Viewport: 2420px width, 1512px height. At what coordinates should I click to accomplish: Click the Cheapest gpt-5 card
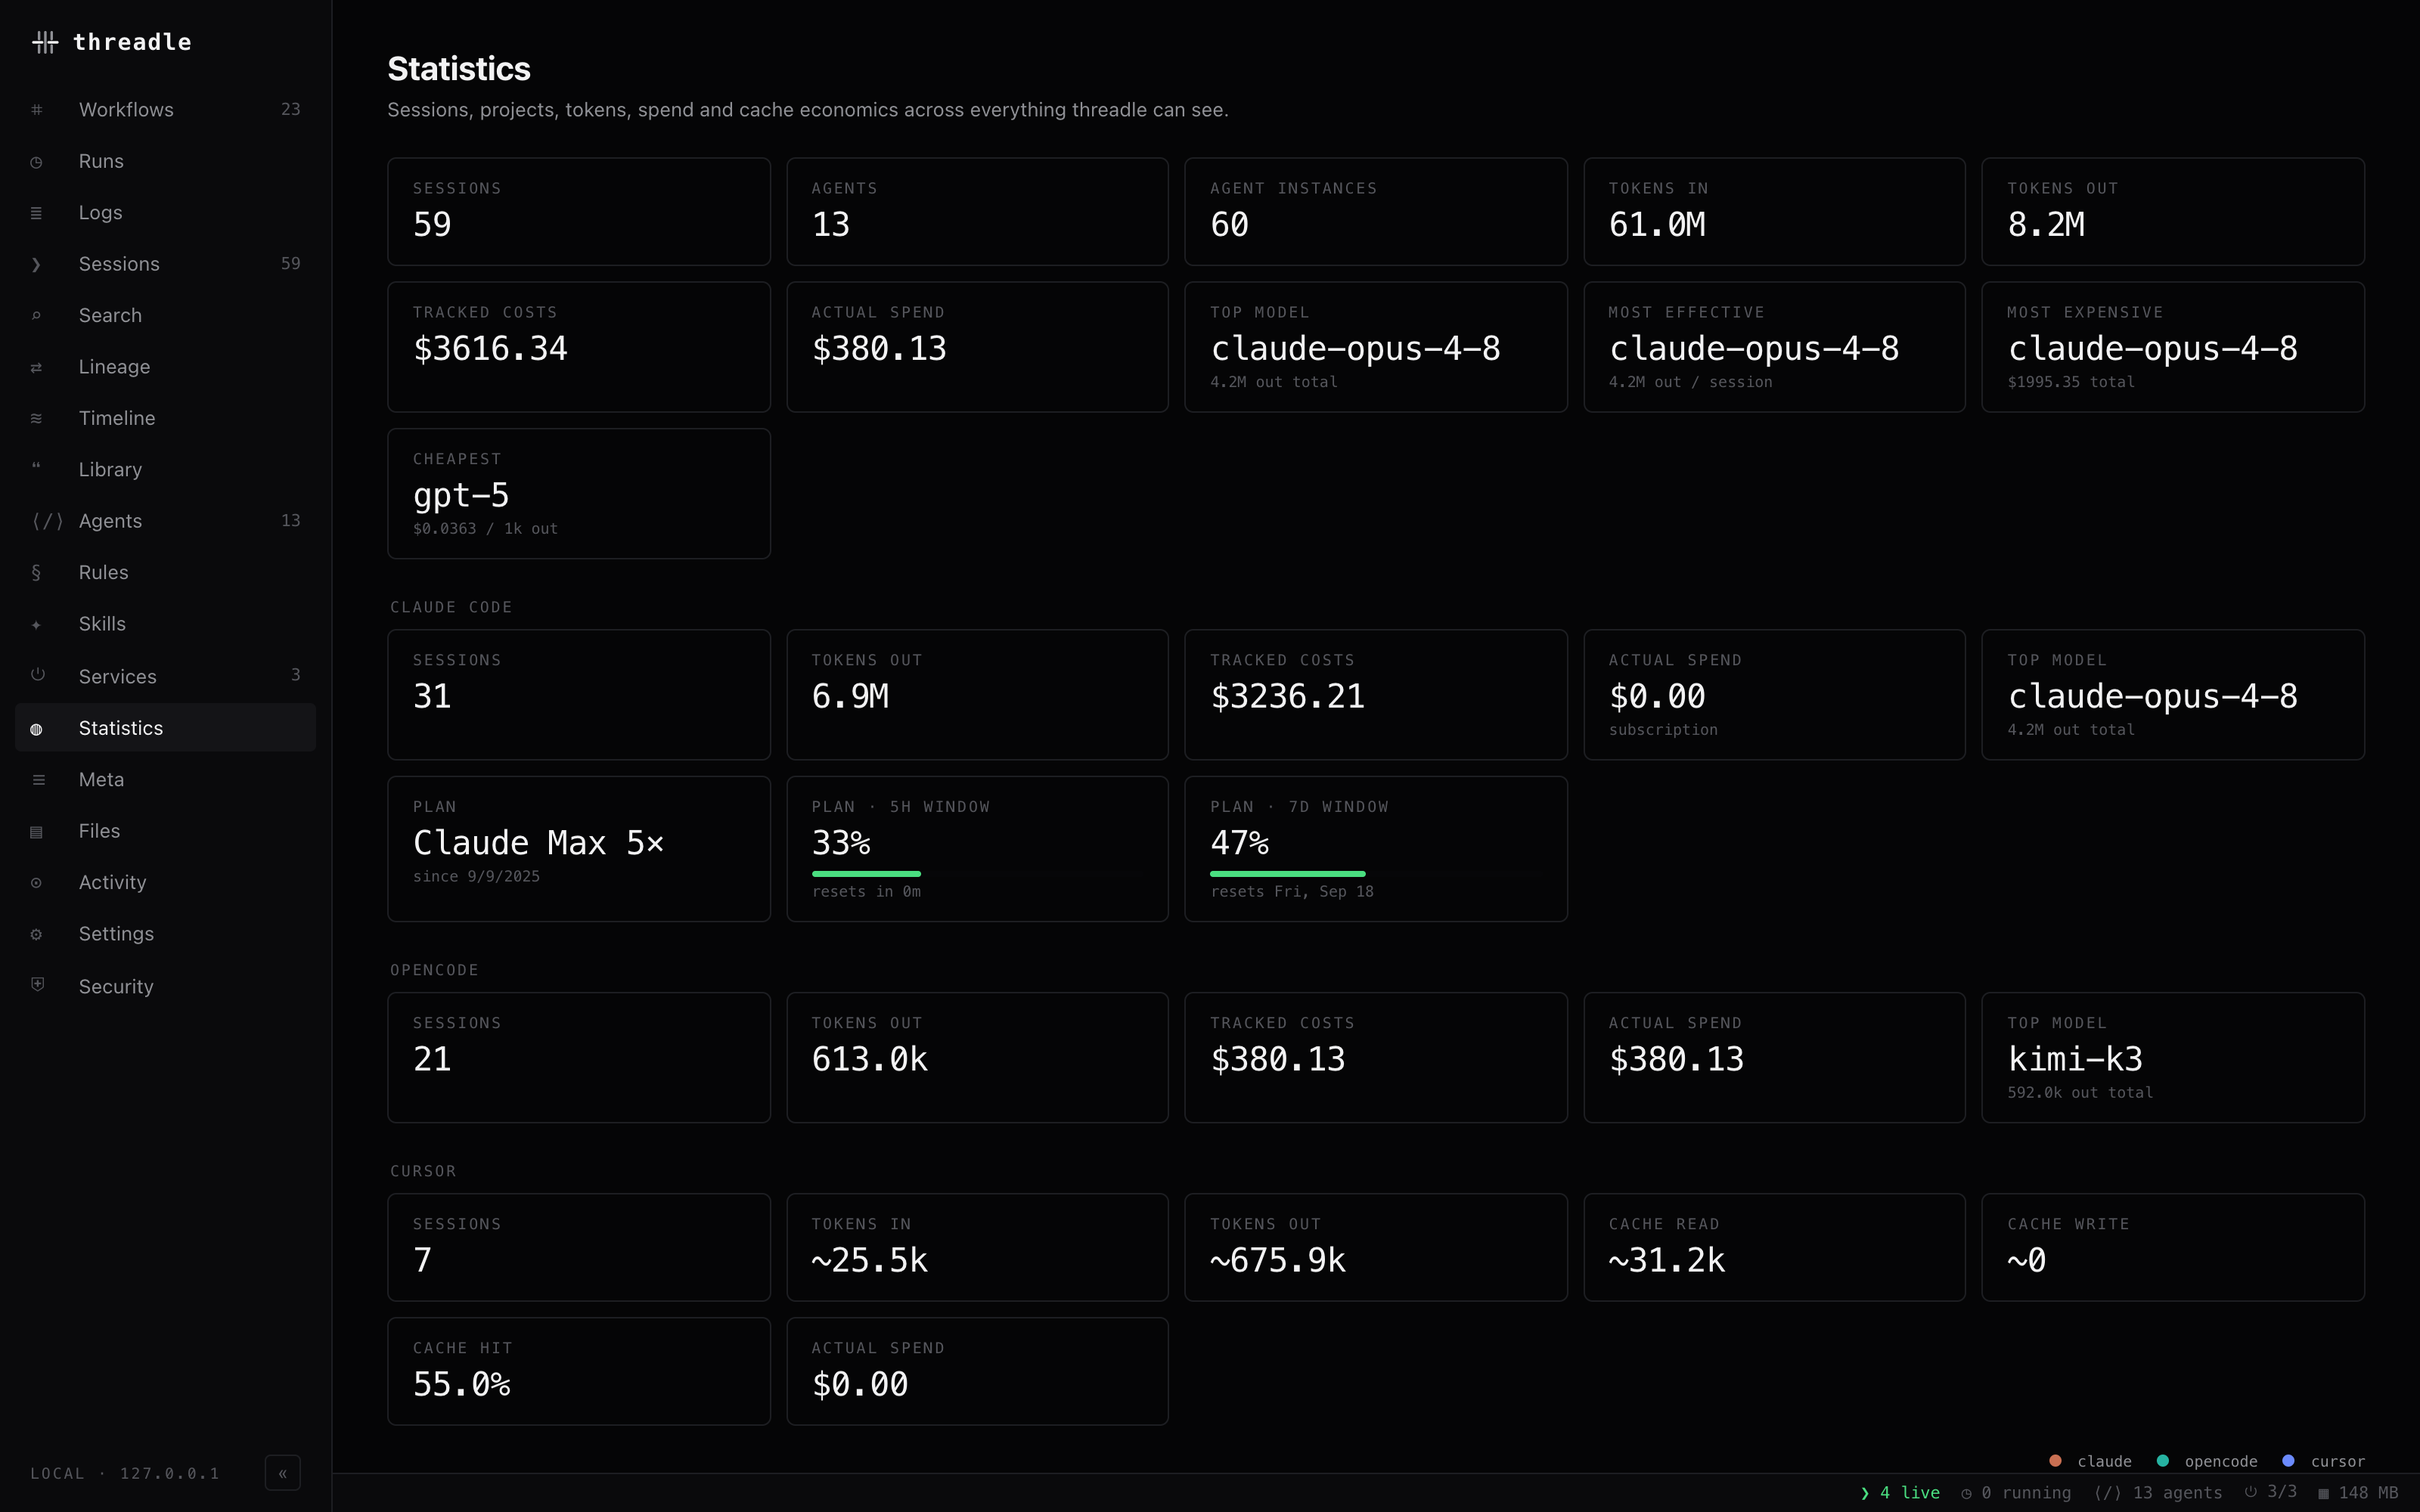tap(579, 494)
